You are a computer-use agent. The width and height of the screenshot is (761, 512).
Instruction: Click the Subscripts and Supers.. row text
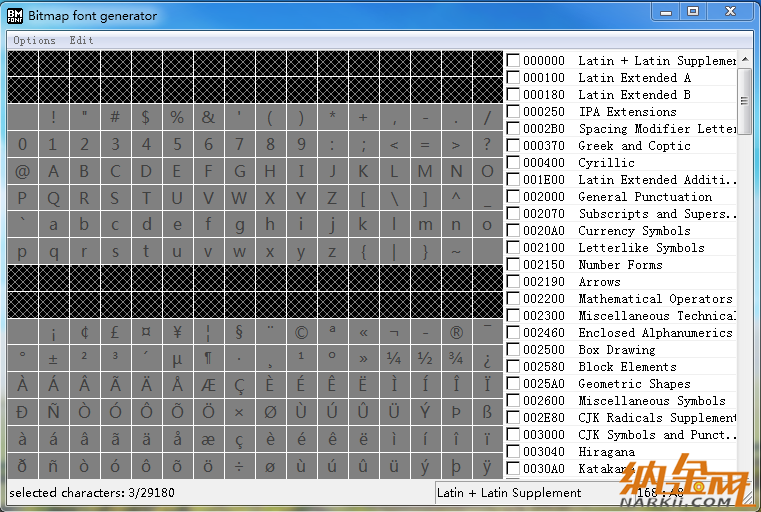click(657, 214)
